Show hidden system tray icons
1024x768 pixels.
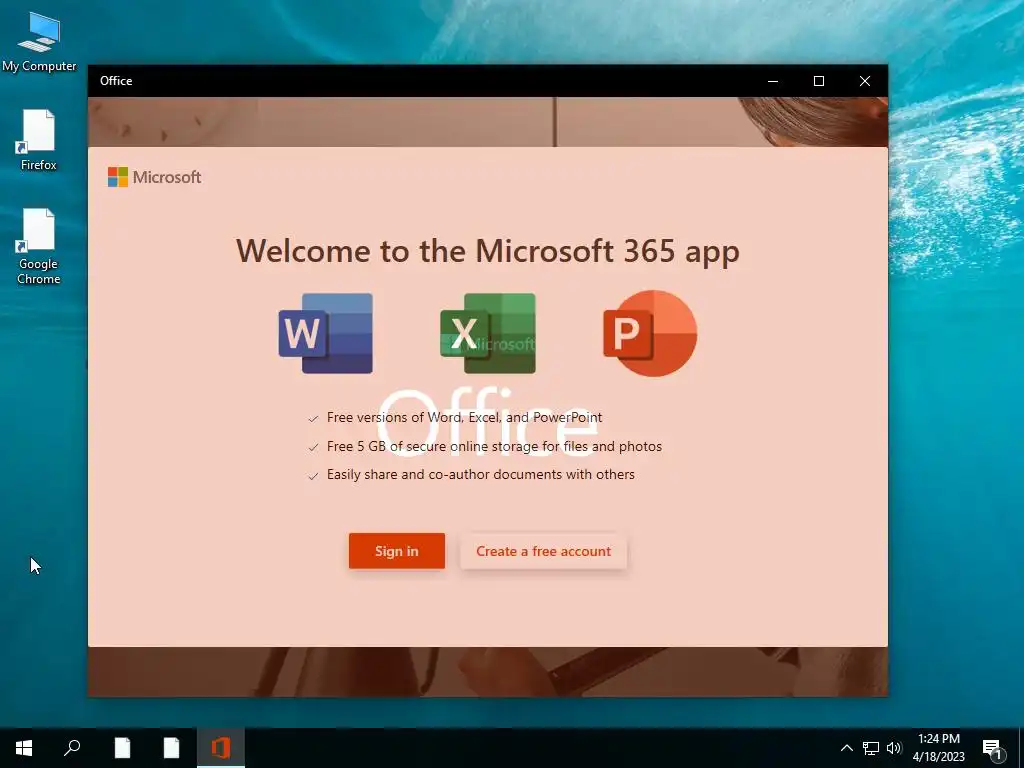pyautogui.click(x=846, y=748)
